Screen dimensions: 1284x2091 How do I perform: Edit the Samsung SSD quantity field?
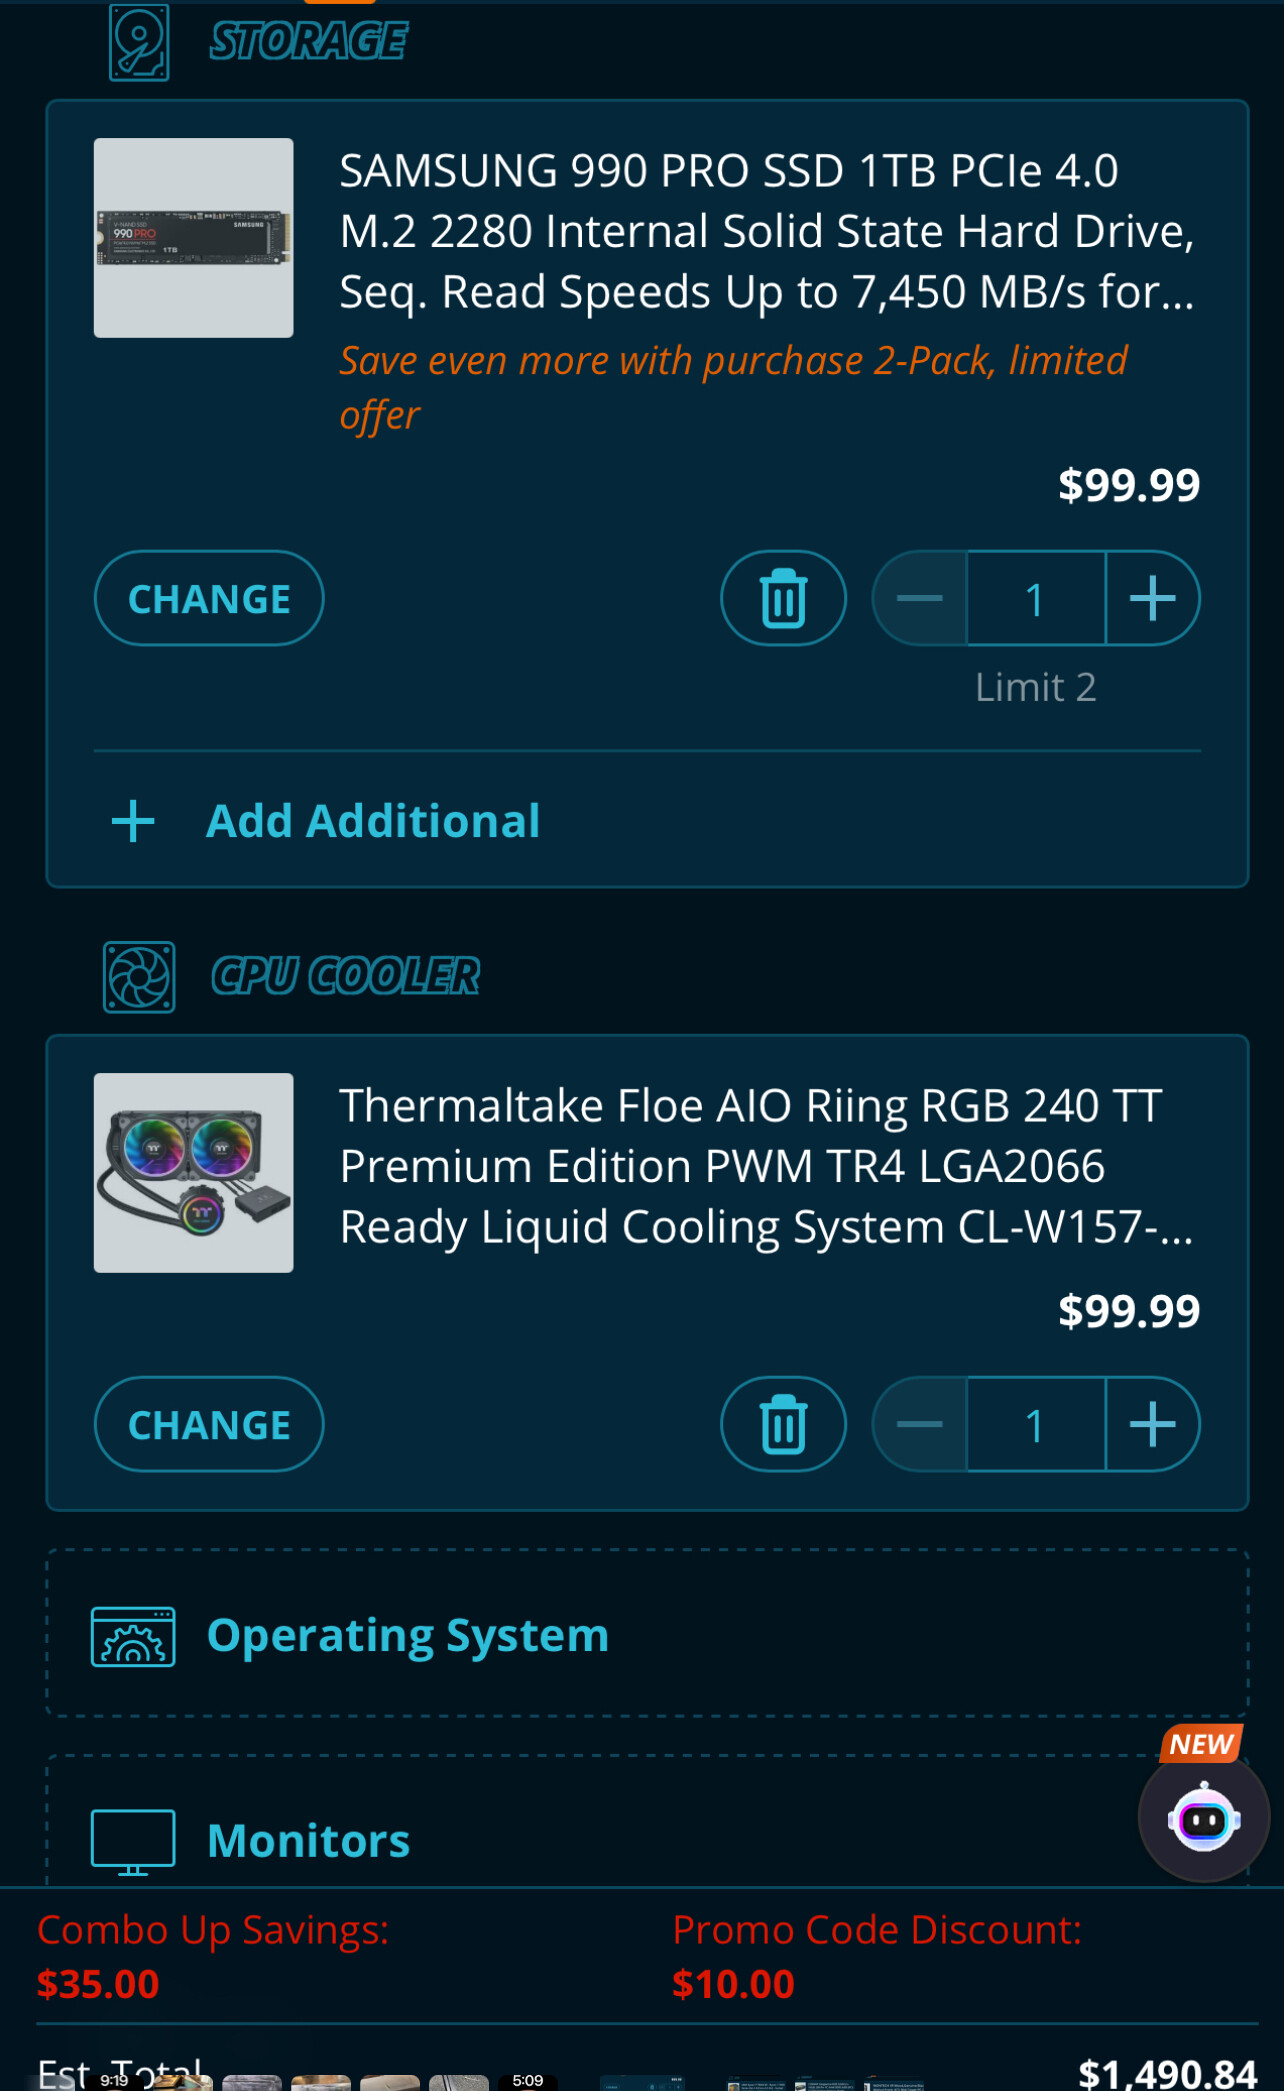click(1036, 598)
